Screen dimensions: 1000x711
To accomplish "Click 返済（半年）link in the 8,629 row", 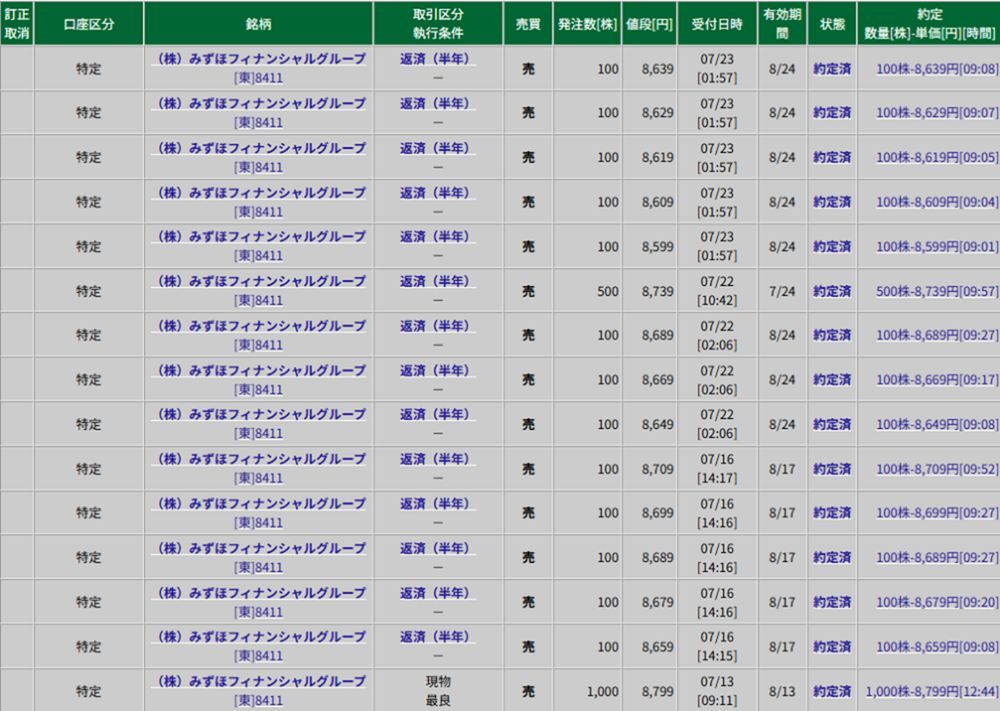I will pos(438,103).
